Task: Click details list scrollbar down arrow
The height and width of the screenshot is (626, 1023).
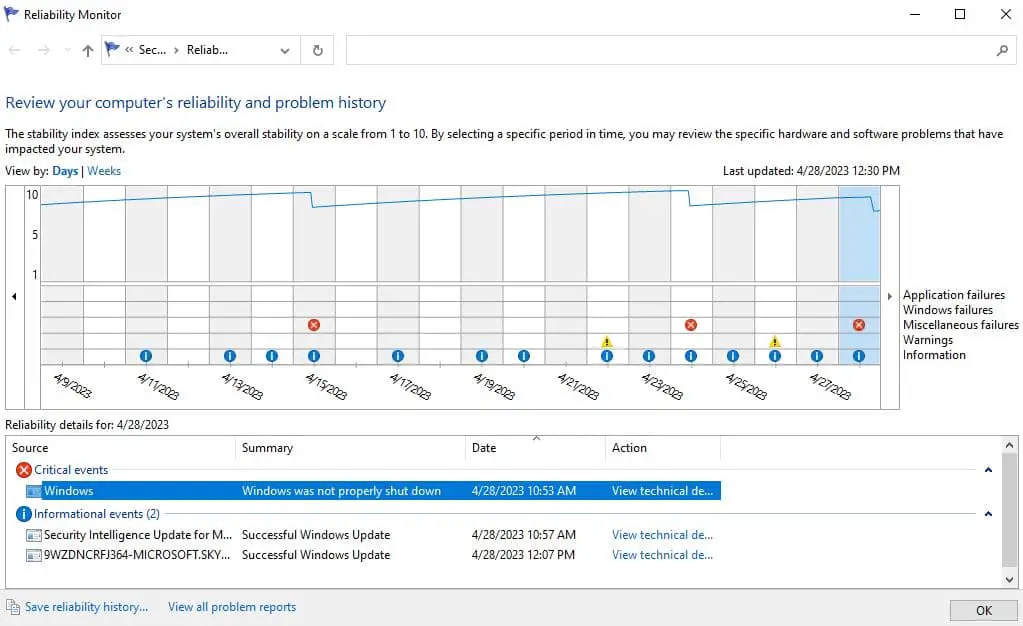Action: 1009,579
